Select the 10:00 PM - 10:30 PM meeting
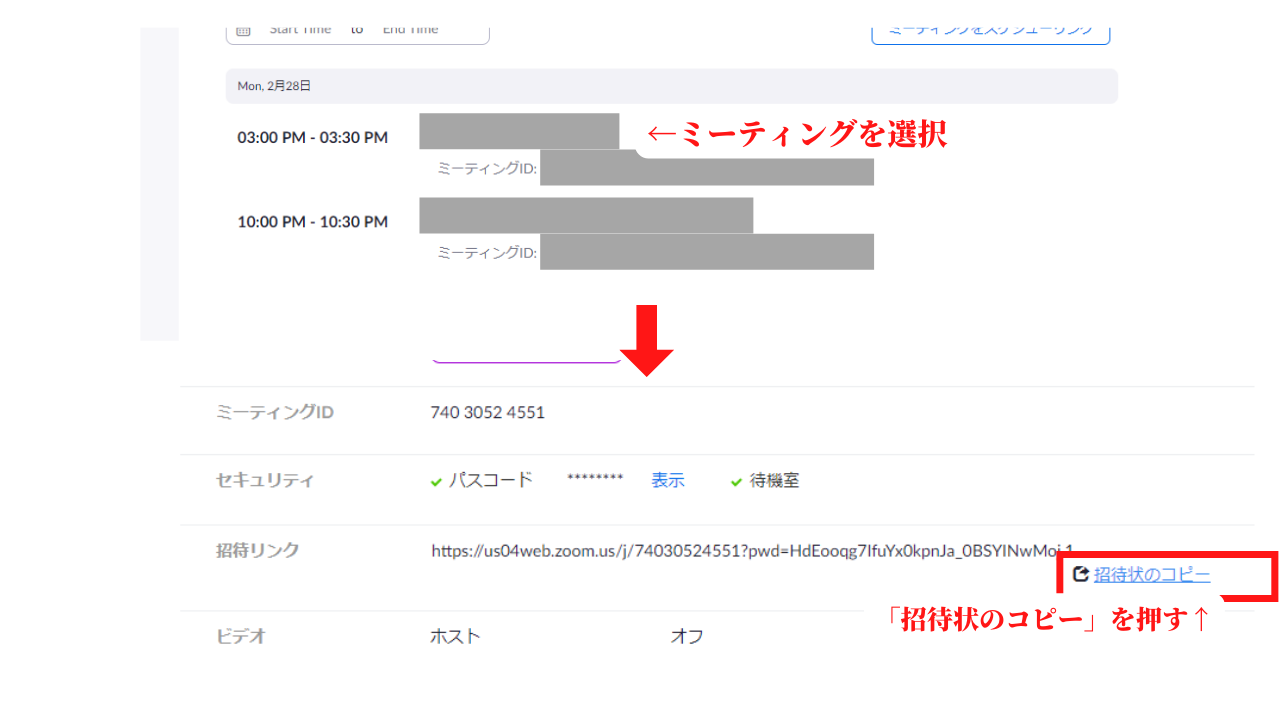This screenshot has height=720, width=1280. 312,222
